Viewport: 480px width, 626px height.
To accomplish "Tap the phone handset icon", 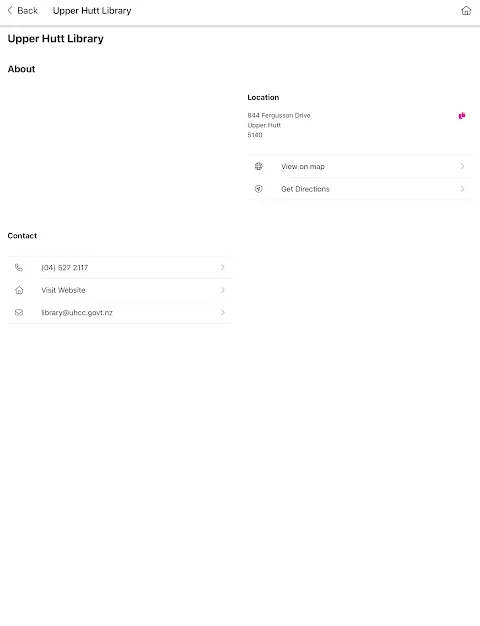I will 19,267.
